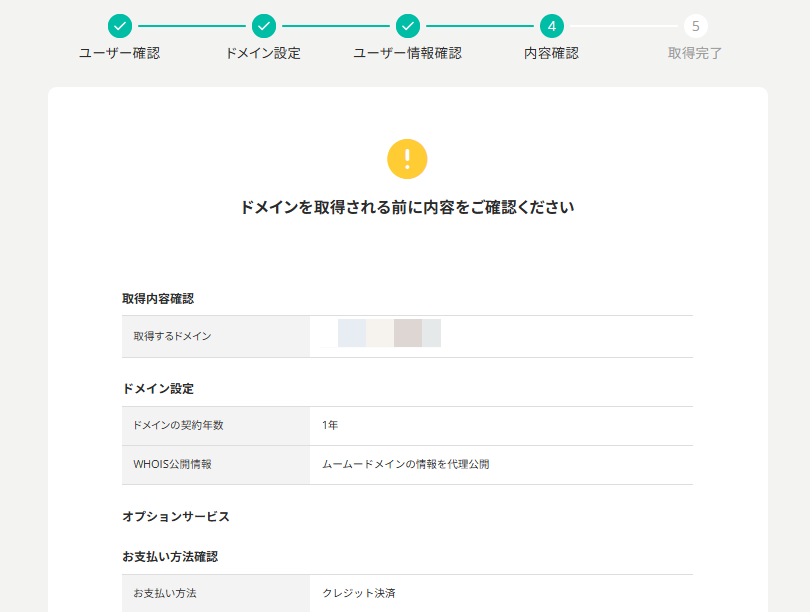Viewport: 810px width, 612px height.
Task: Click the step 4 内容確認 circle
Action: tap(551, 26)
